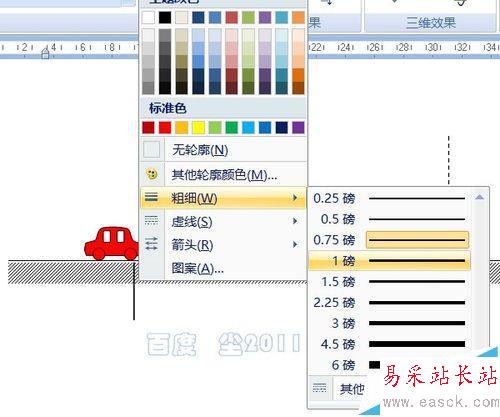Viewport: 500px width, 417px height.
Task: Open the Pattern (图案) dialog
Action: point(223,268)
